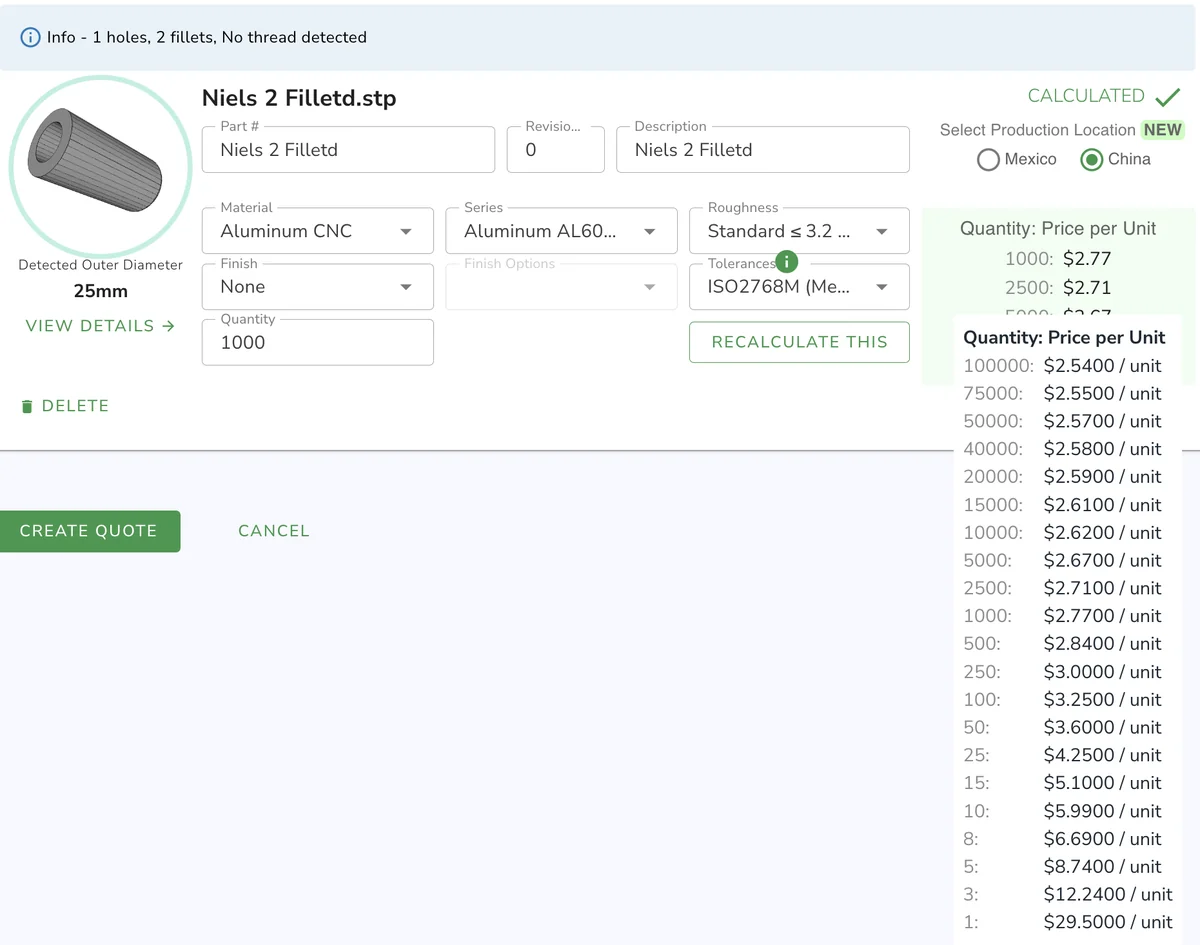Click the 500 quantity price $2.8400 row
This screenshot has width=1200, height=945.
pos(1063,644)
